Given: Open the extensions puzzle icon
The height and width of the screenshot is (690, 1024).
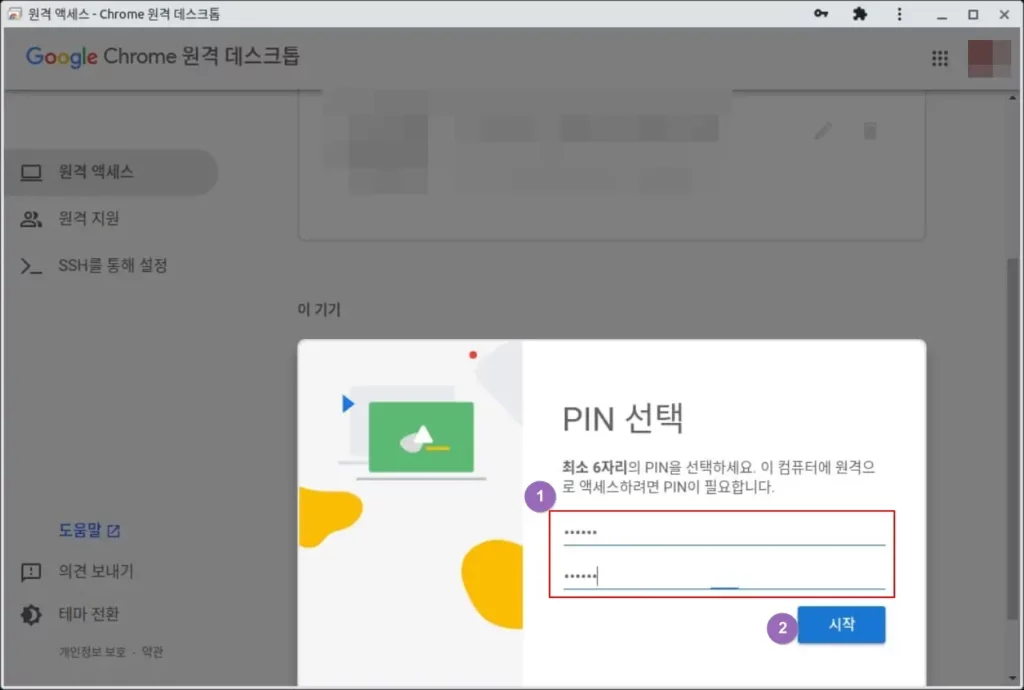Looking at the screenshot, I should 859,14.
